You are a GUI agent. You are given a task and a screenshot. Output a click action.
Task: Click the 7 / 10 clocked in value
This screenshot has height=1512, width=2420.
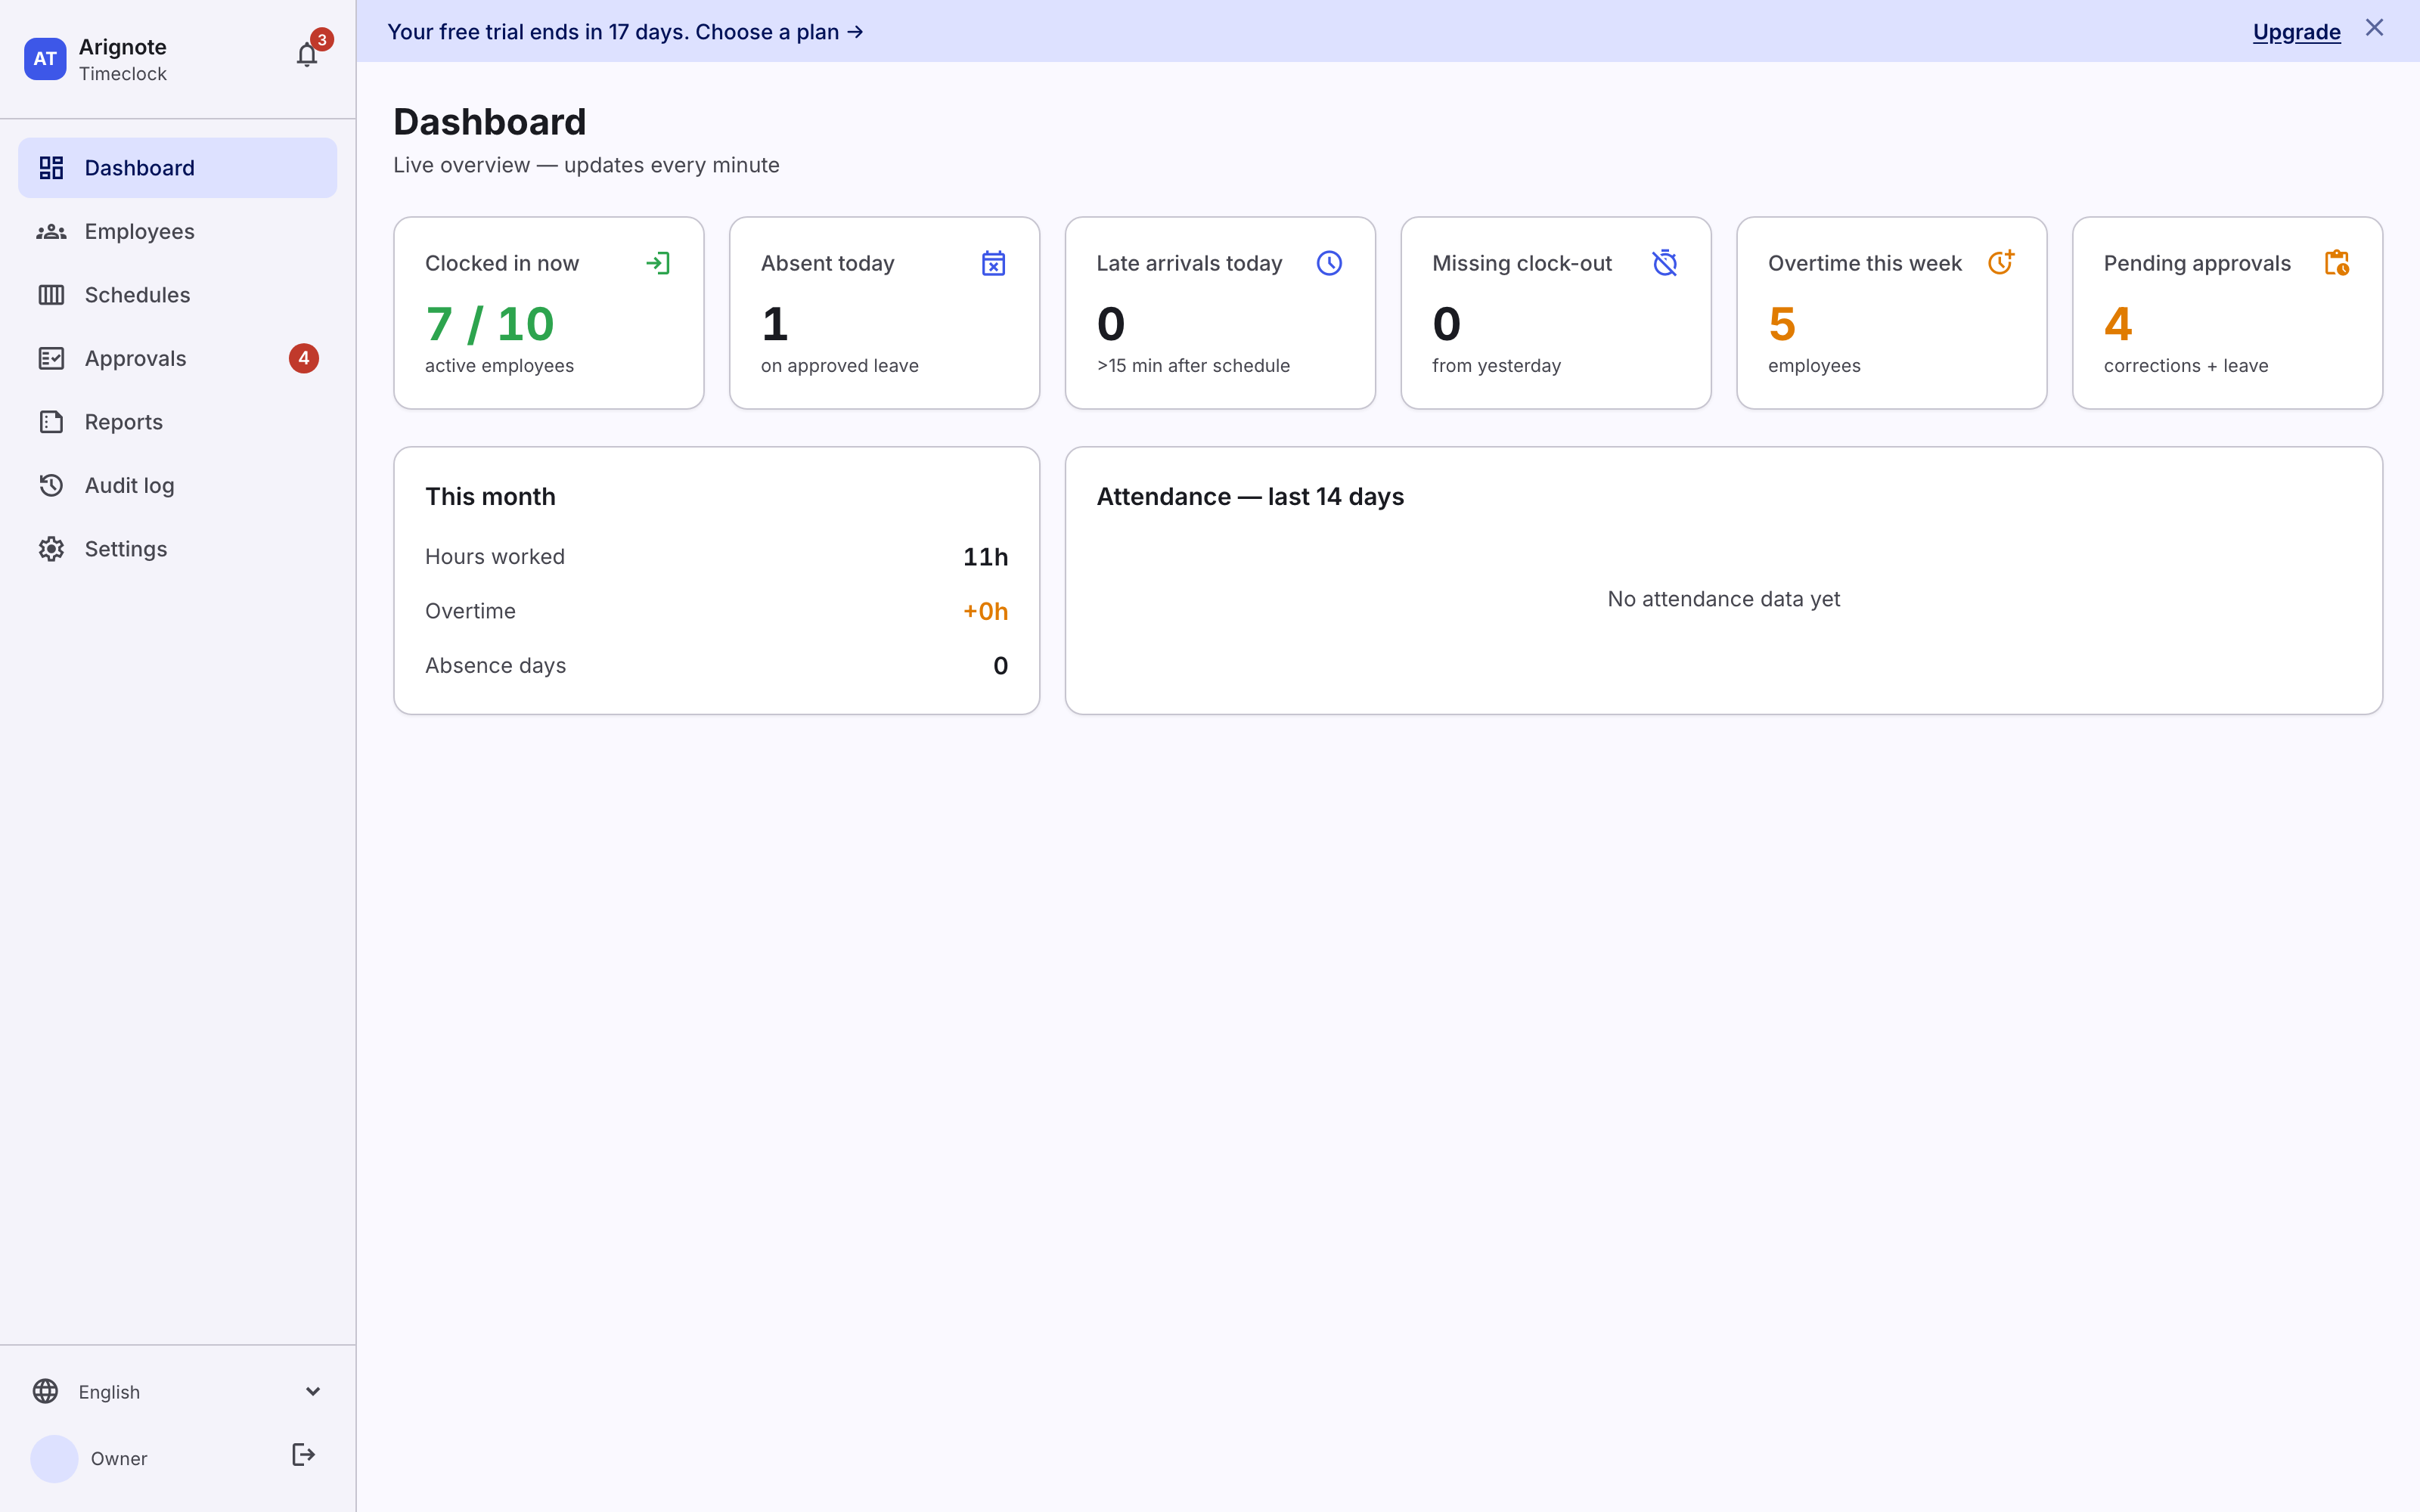tap(489, 324)
